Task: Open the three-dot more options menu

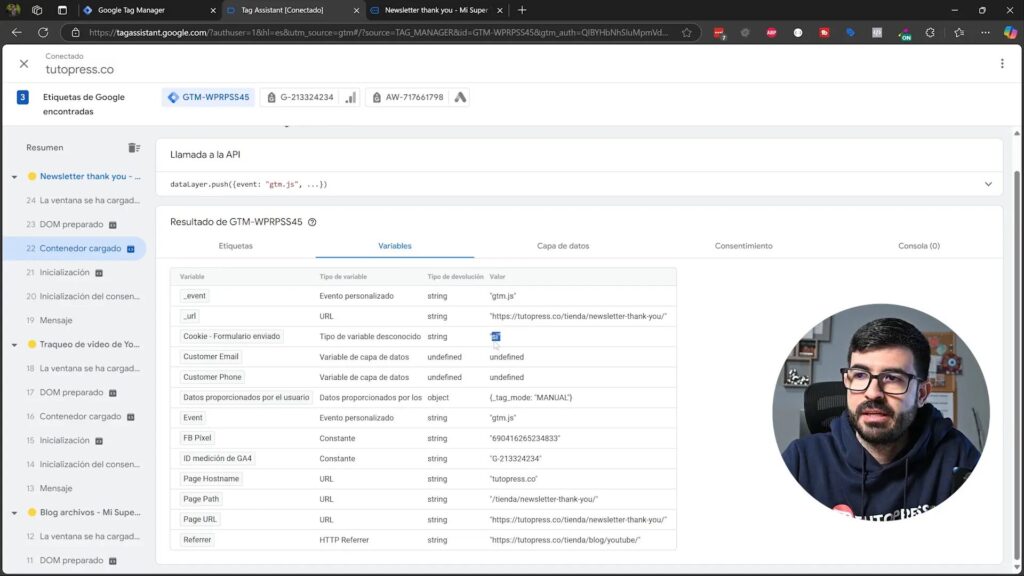Action: click(1002, 63)
